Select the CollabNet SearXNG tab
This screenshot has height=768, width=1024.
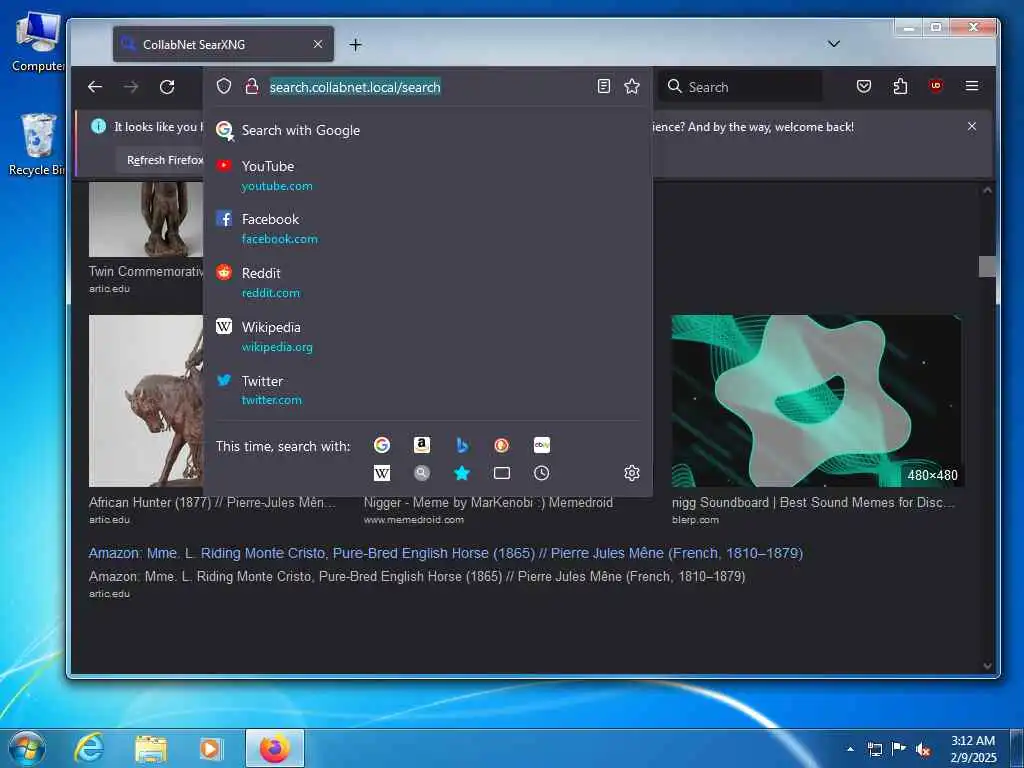pyautogui.click(x=223, y=44)
